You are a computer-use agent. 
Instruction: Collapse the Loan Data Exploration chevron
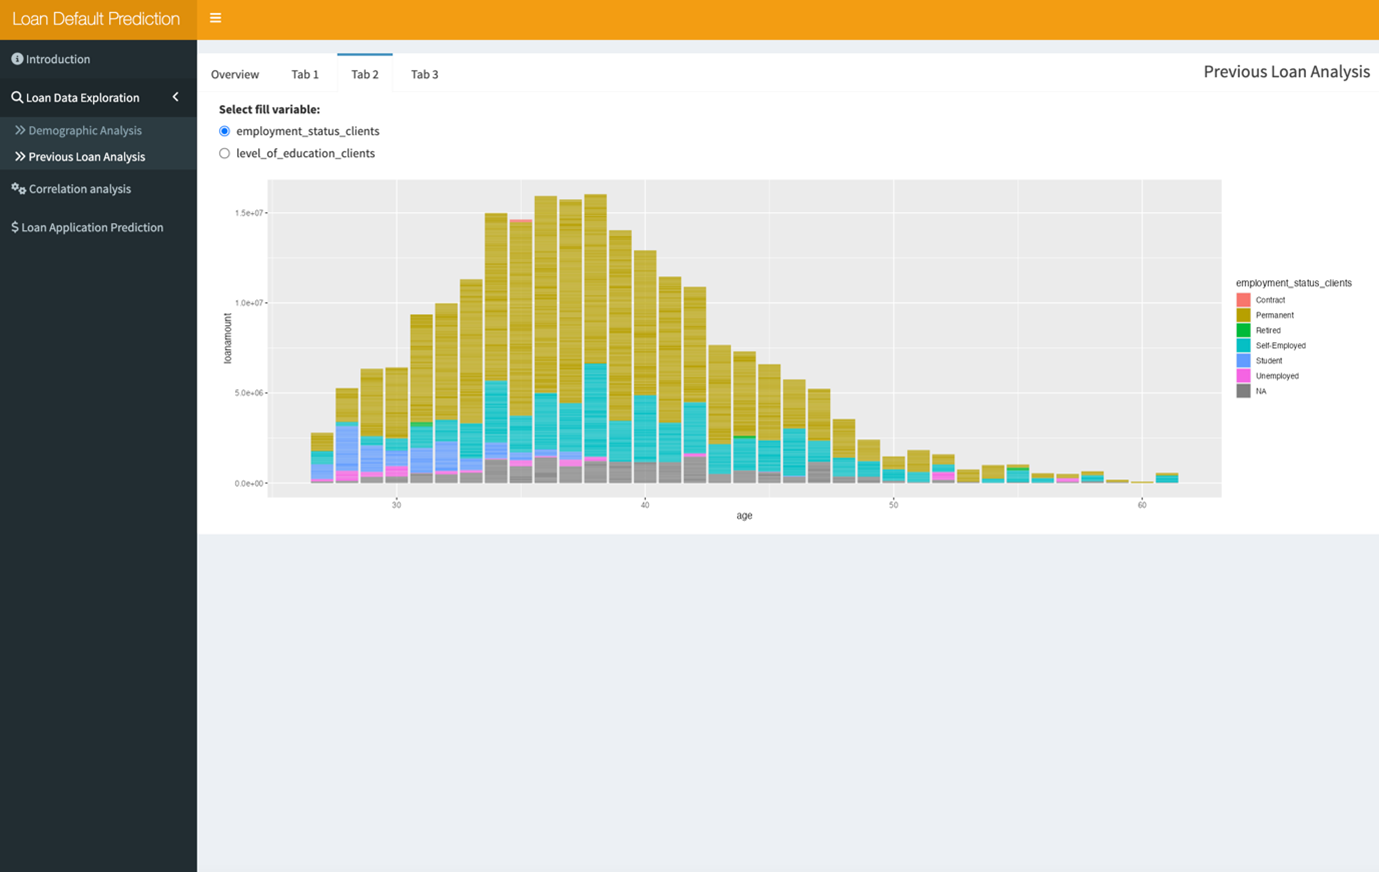coord(176,97)
